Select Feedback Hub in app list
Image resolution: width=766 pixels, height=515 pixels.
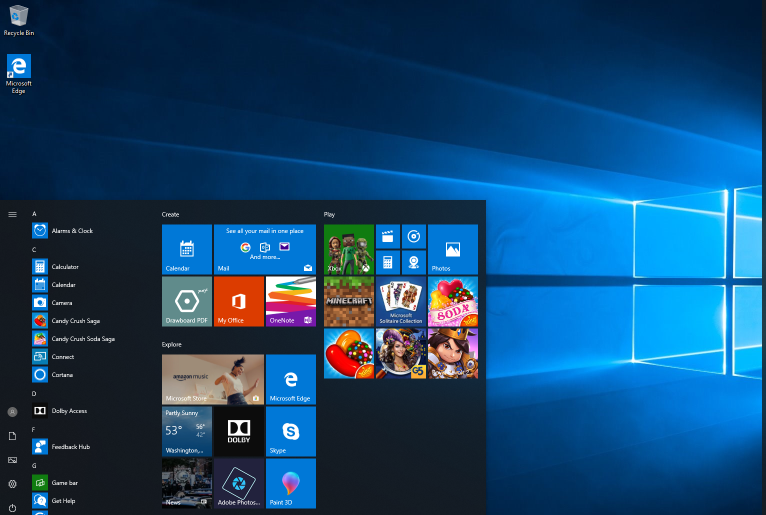(70, 447)
